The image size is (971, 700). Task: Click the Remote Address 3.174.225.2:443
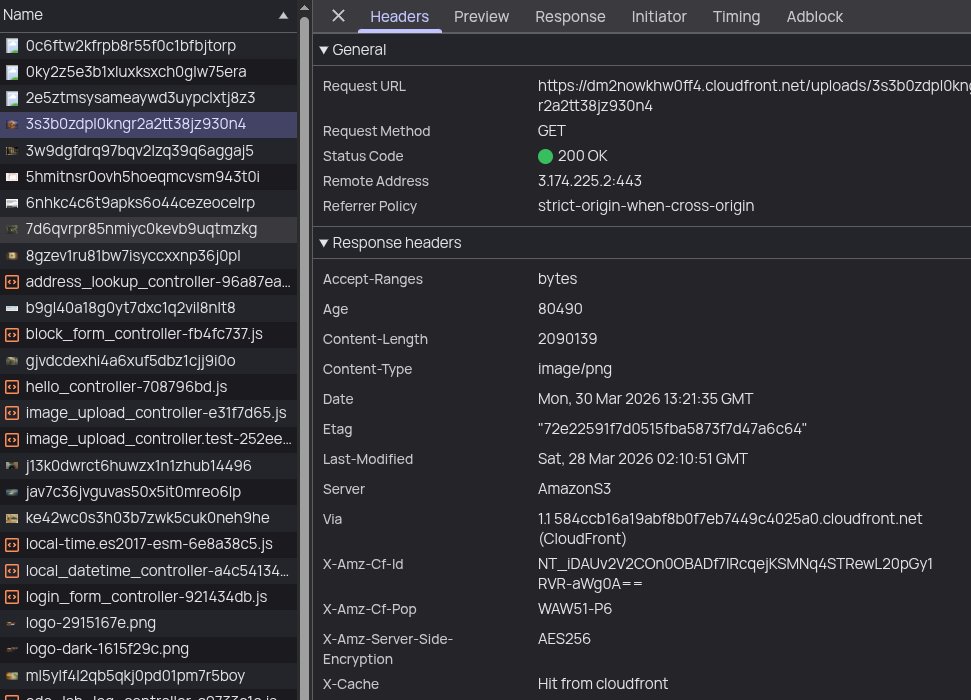coord(589,181)
